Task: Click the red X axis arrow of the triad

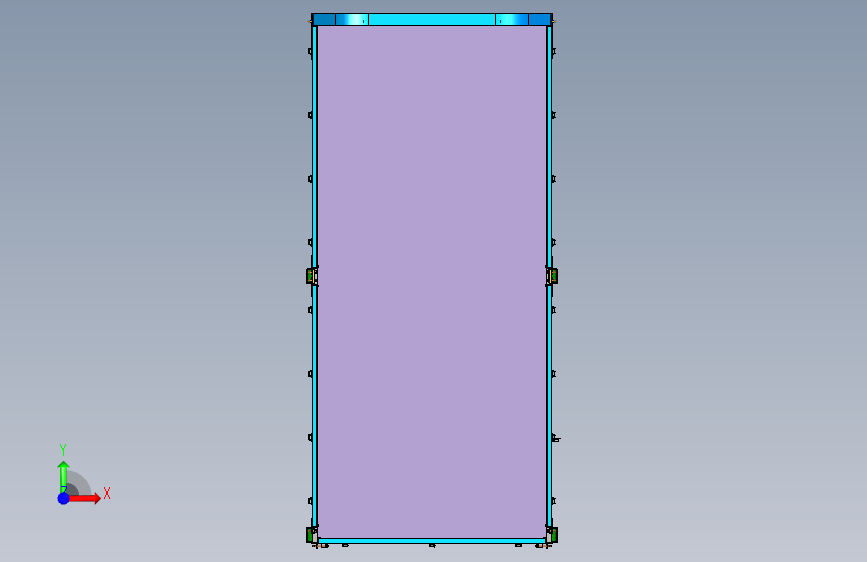Action: point(85,498)
